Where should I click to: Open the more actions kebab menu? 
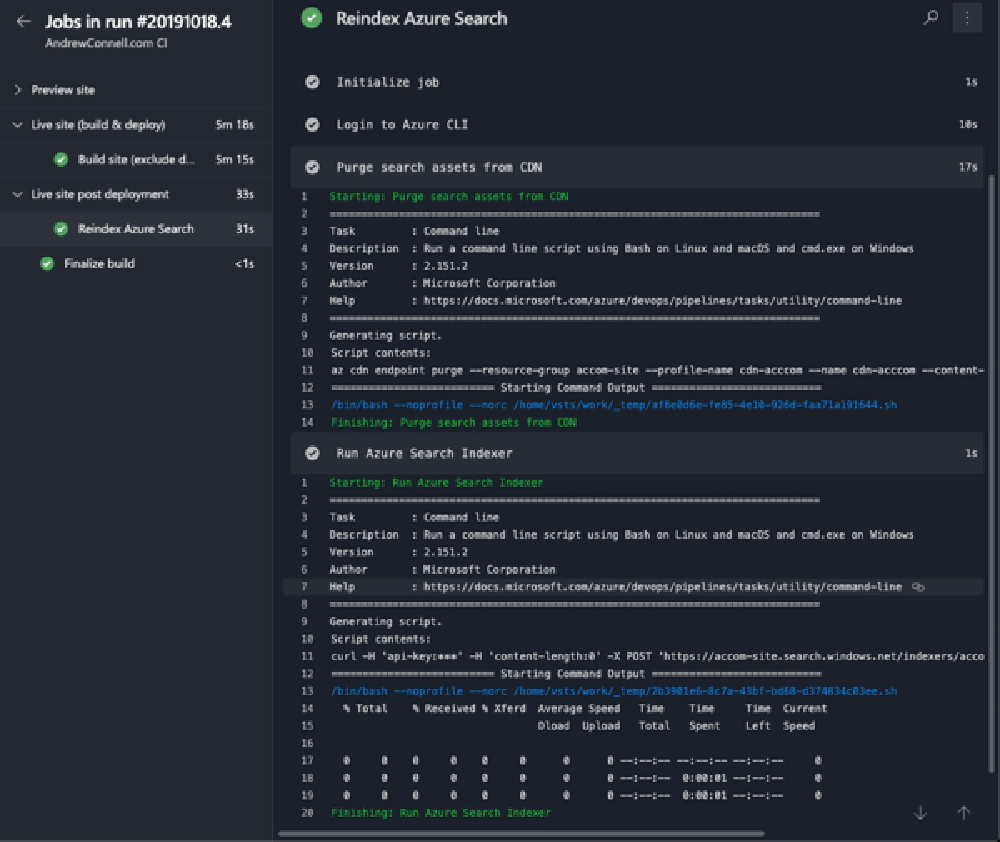[966, 18]
